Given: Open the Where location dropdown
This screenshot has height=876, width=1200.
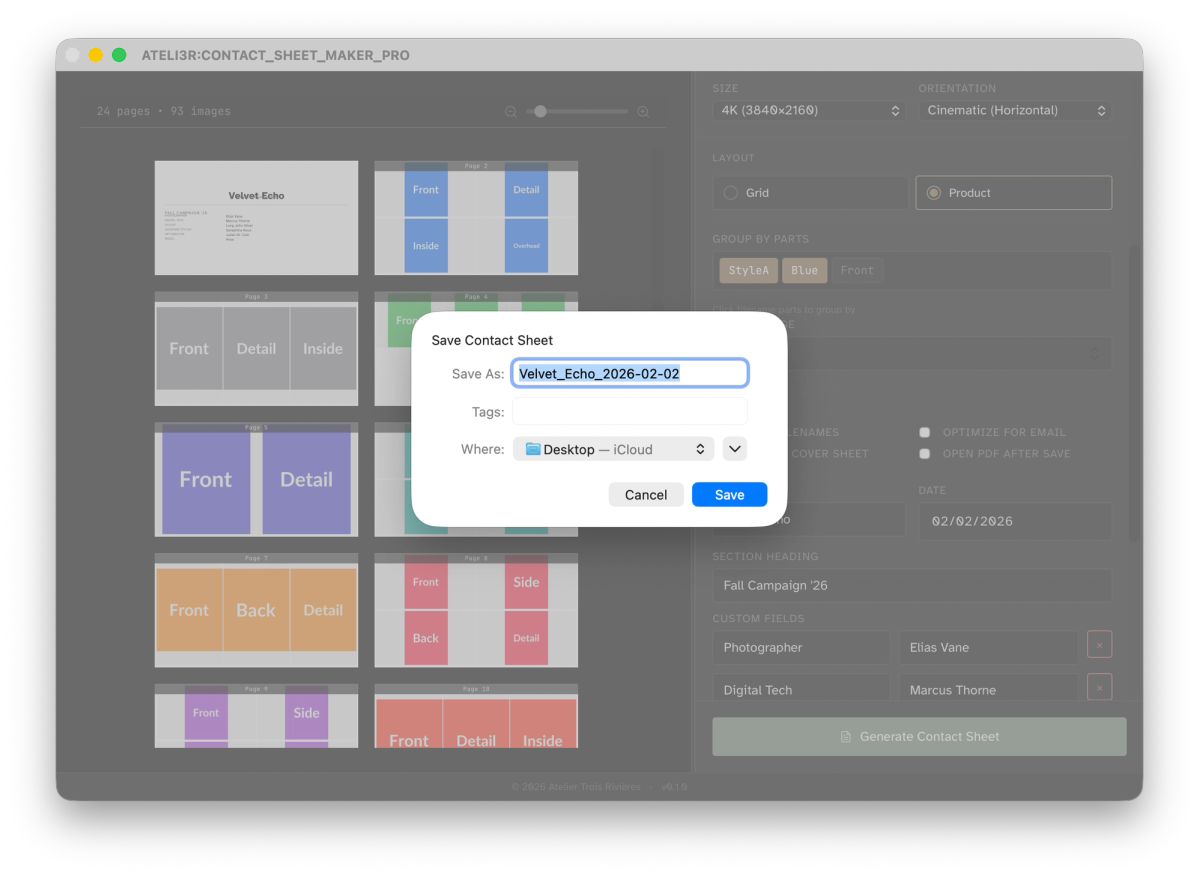Looking at the screenshot, I should [x=613, y=449].
